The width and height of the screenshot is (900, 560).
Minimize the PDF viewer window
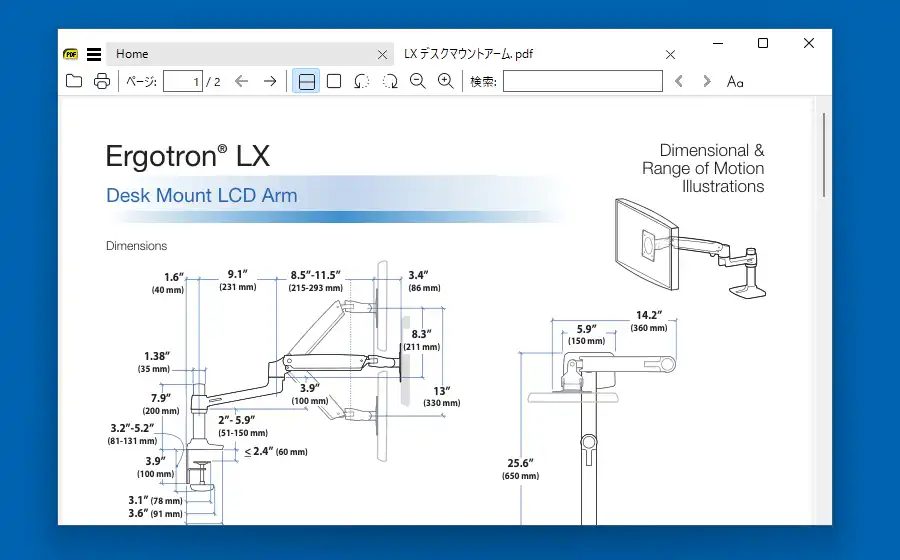(x=718, y=43)
